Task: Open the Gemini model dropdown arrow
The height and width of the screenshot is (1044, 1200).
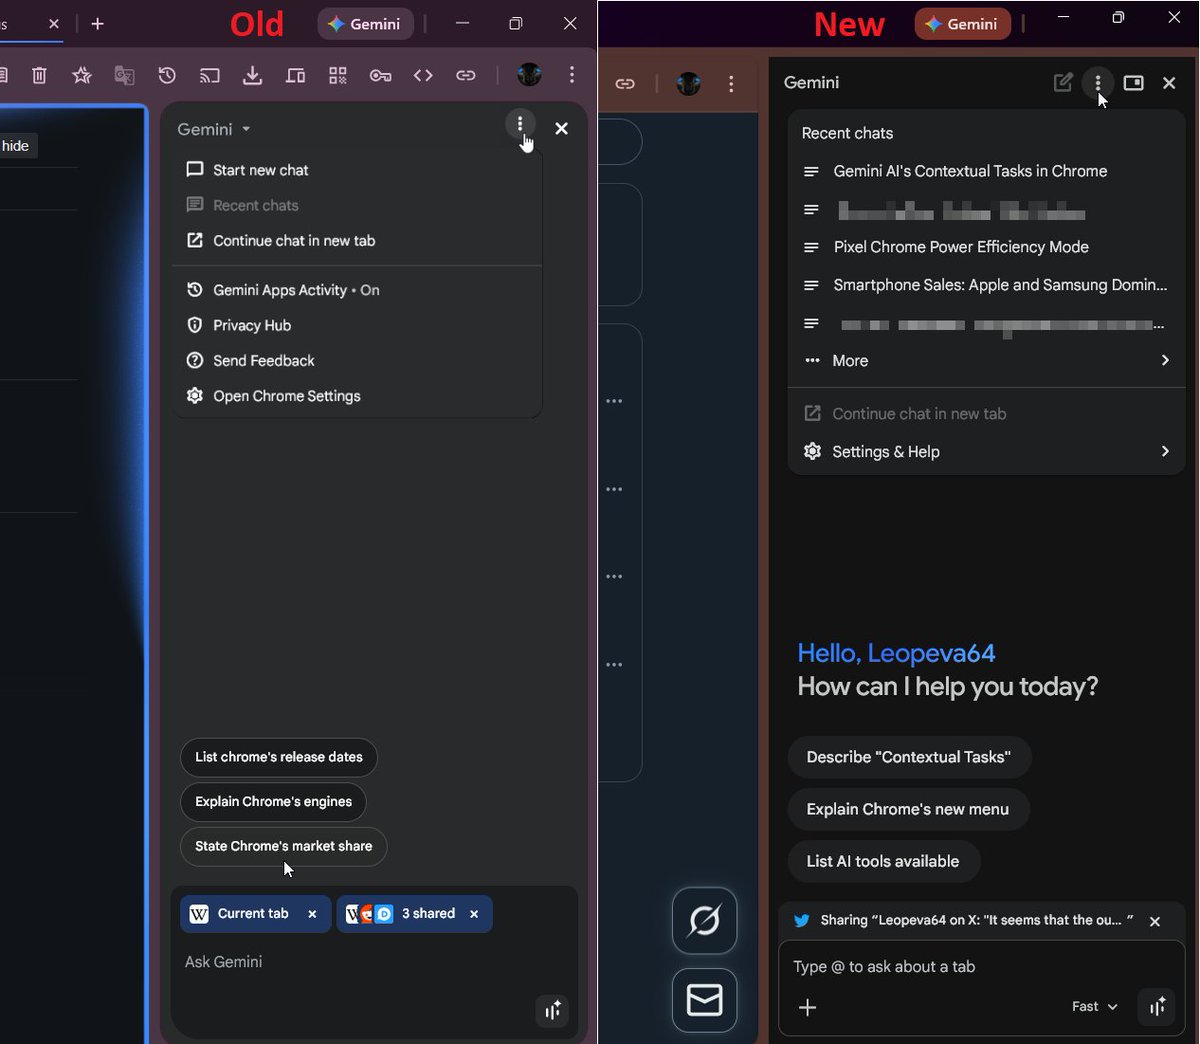Action: 246,129
